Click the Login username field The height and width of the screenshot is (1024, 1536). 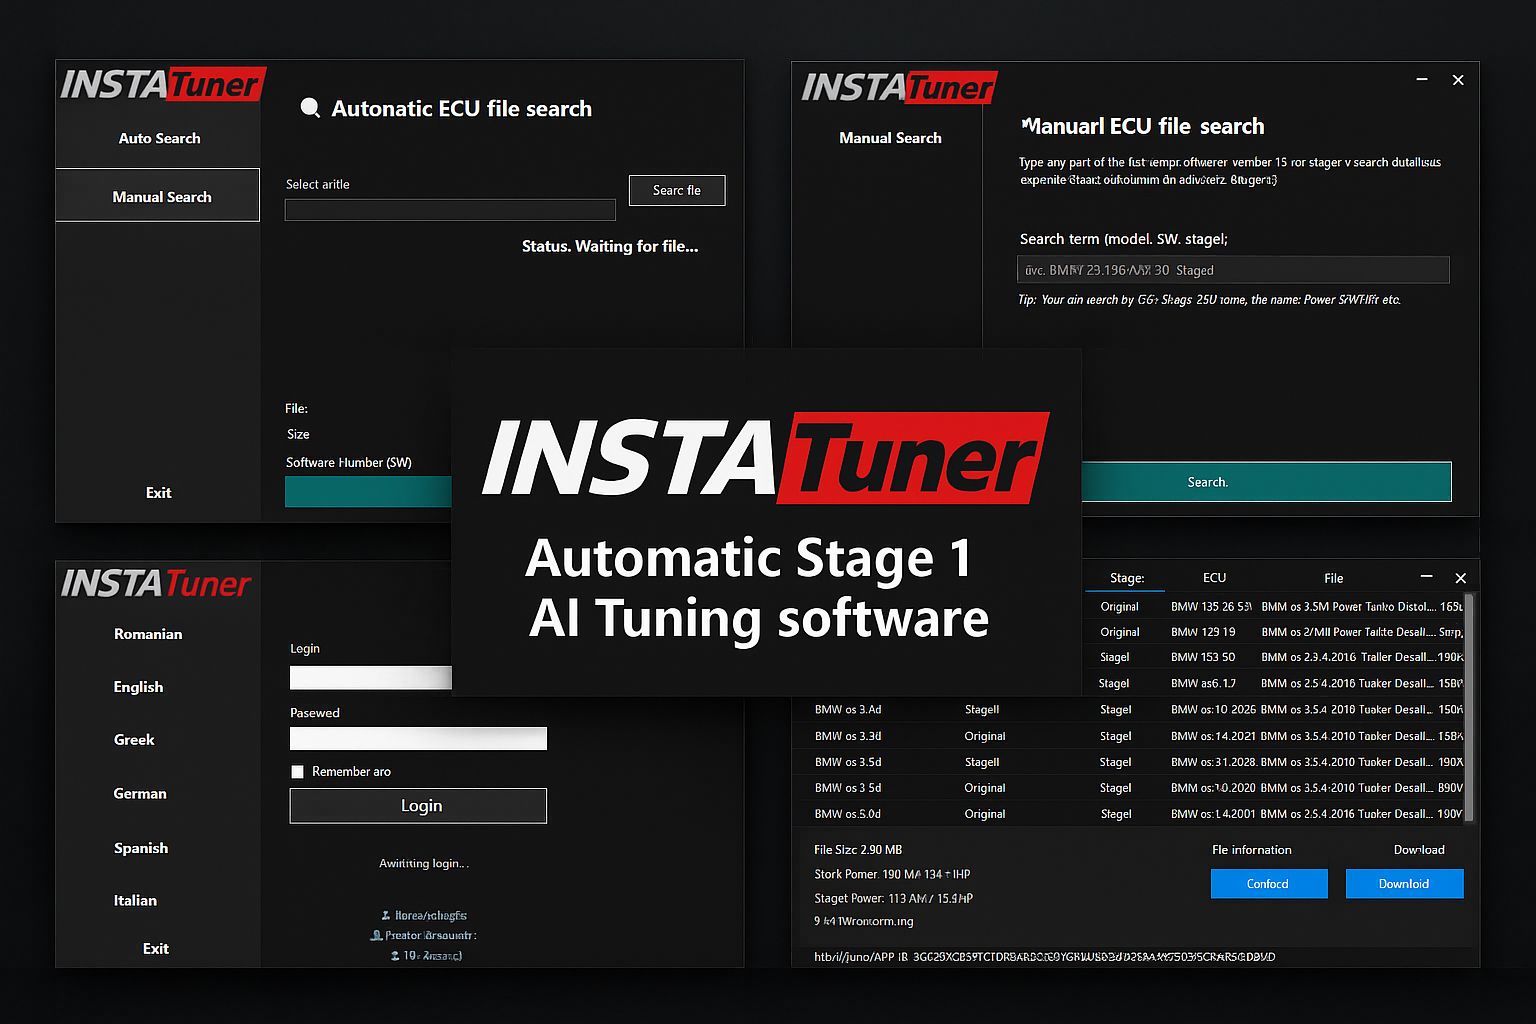click(371, 677)
